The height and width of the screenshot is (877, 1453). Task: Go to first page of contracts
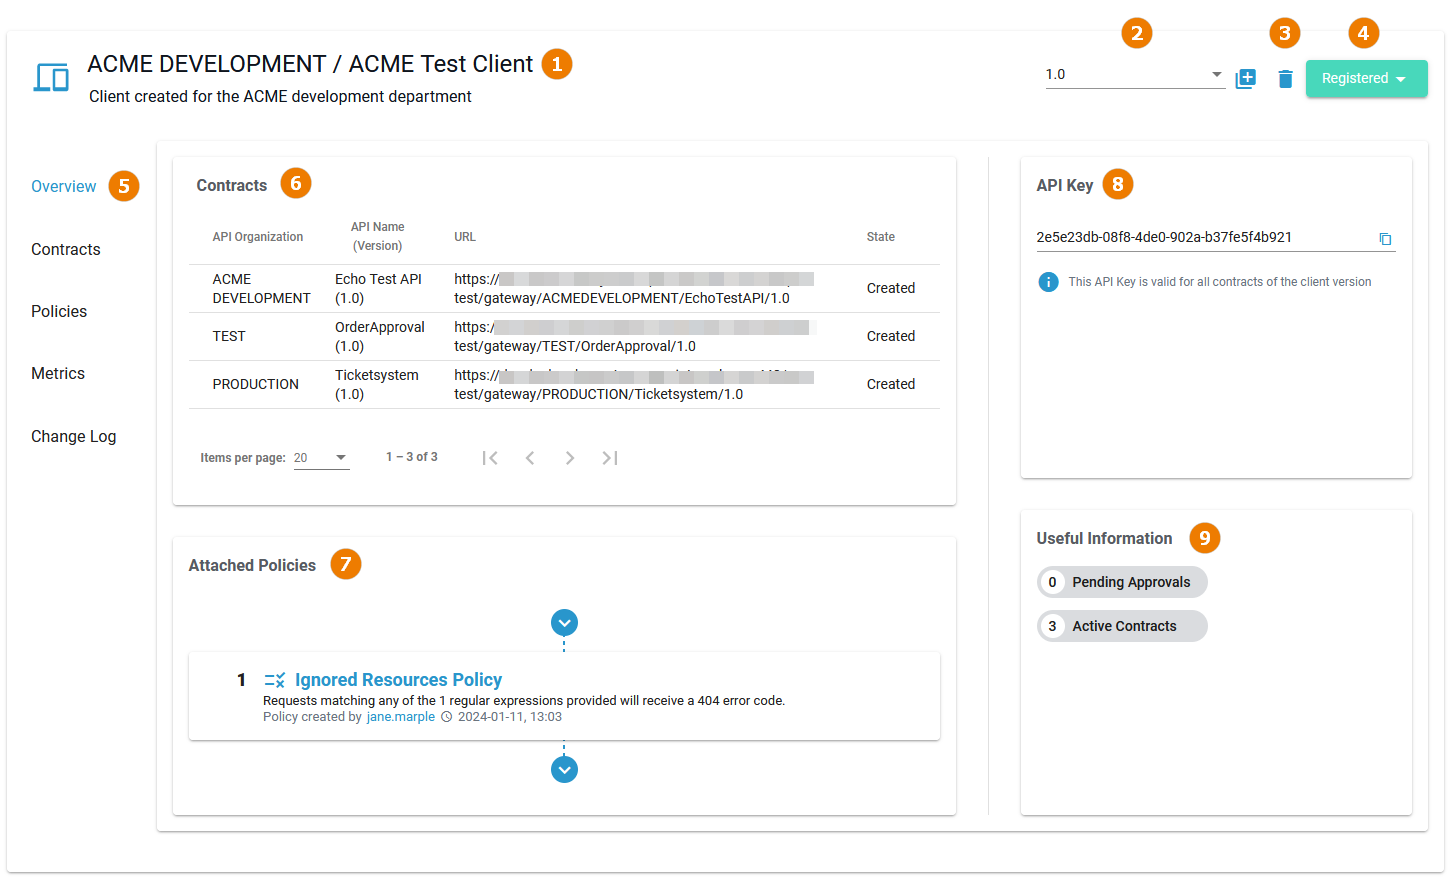490,458
